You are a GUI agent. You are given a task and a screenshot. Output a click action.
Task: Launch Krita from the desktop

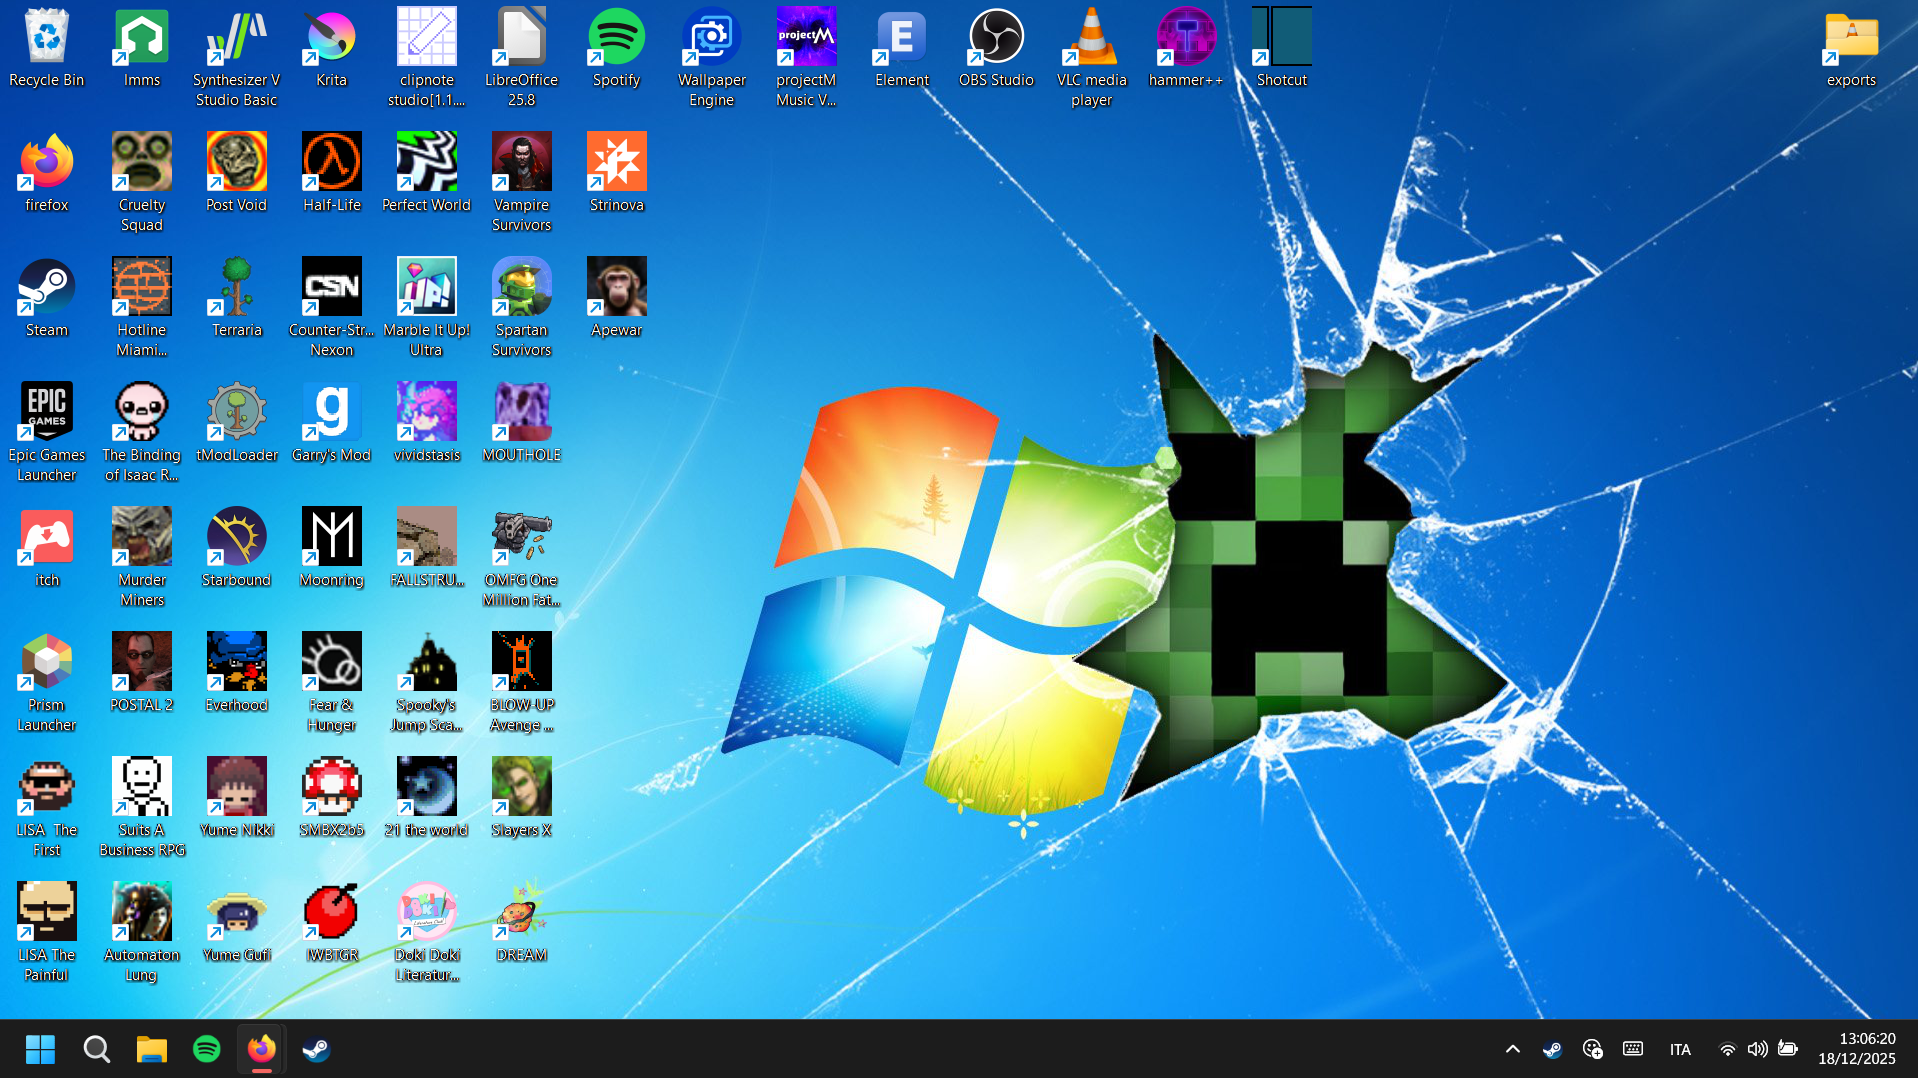click(x=331, y=49)
